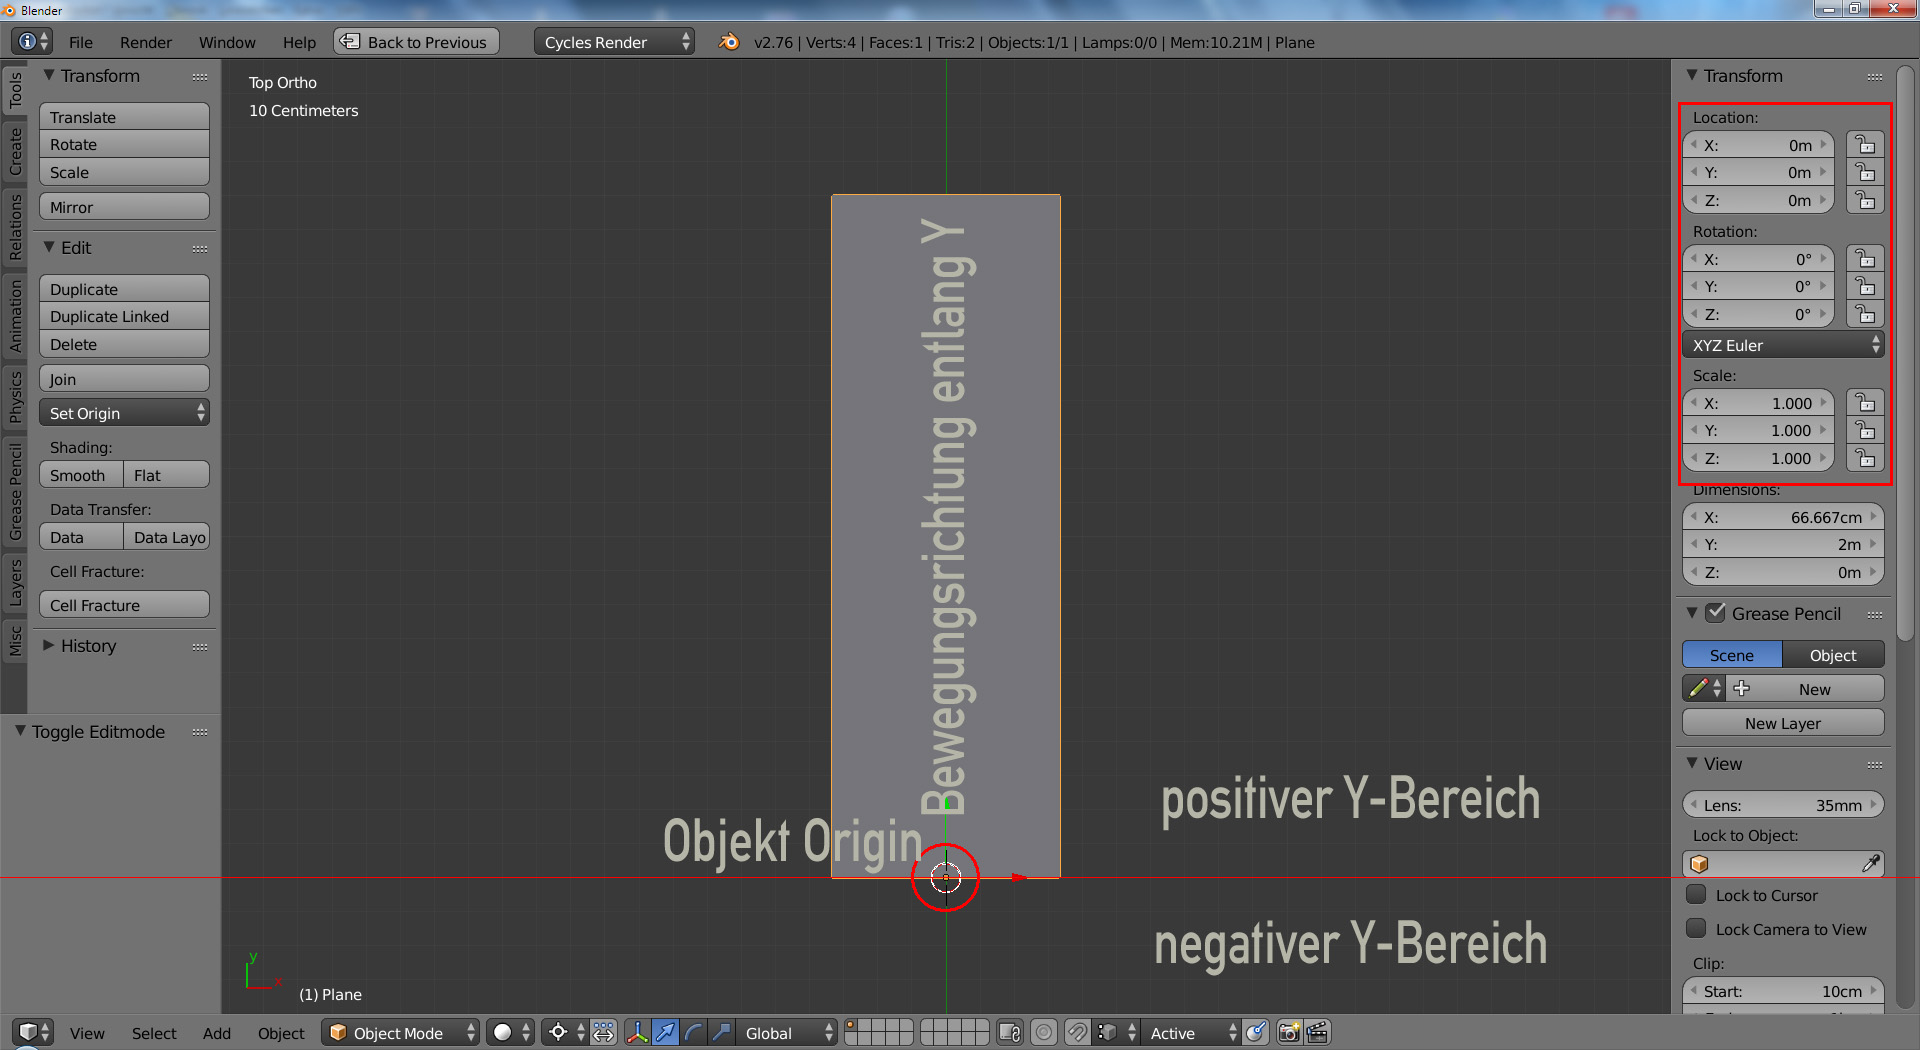Click the Blender logo in the header
This screenshot has height=1050, width=1920.
pos(729,42)
